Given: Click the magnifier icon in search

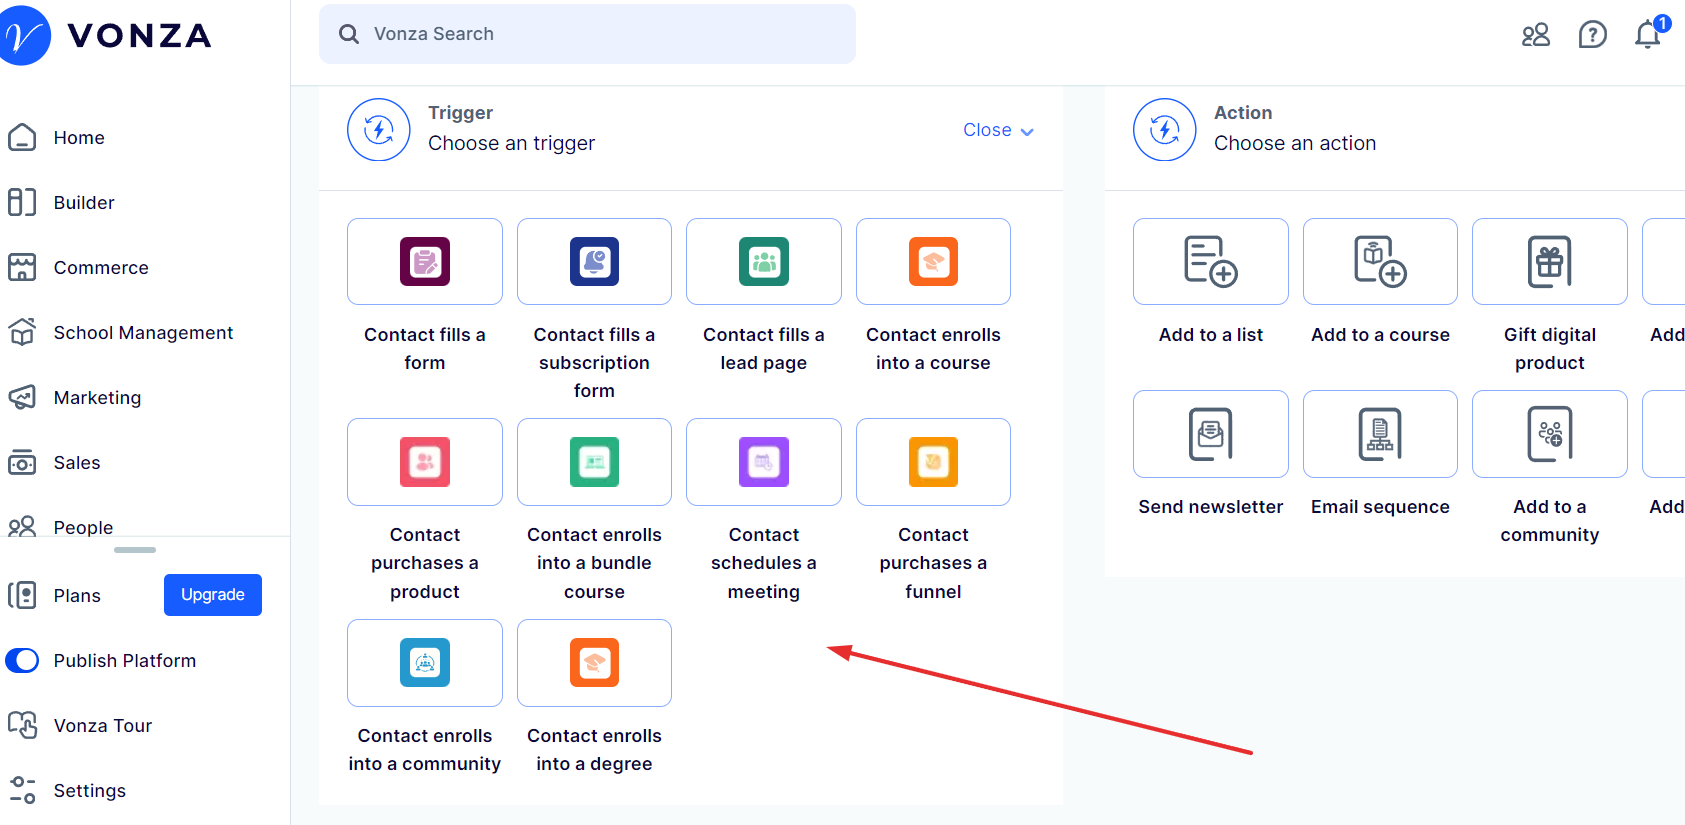Looking at the screenshot, I should 349,34.
